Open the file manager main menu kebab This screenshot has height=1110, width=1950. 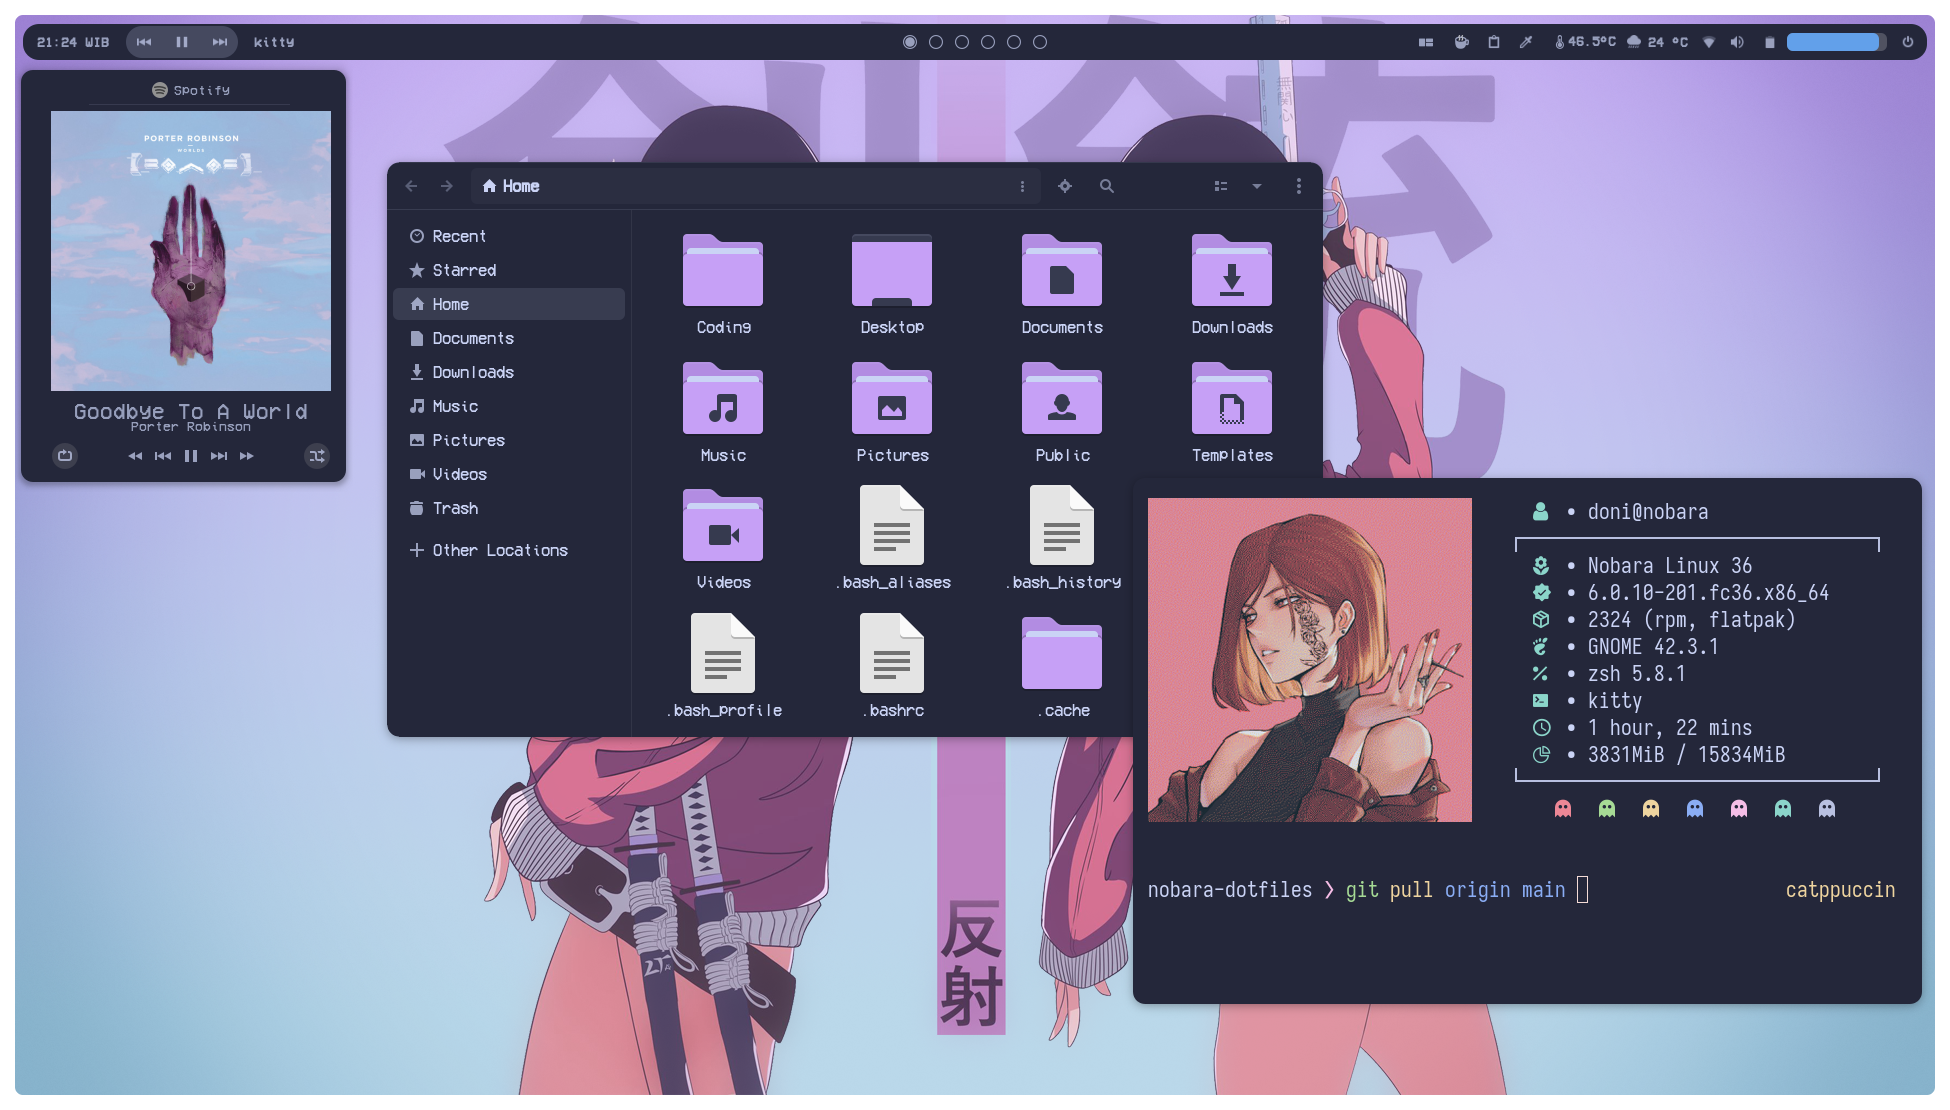click(1298, 186)
